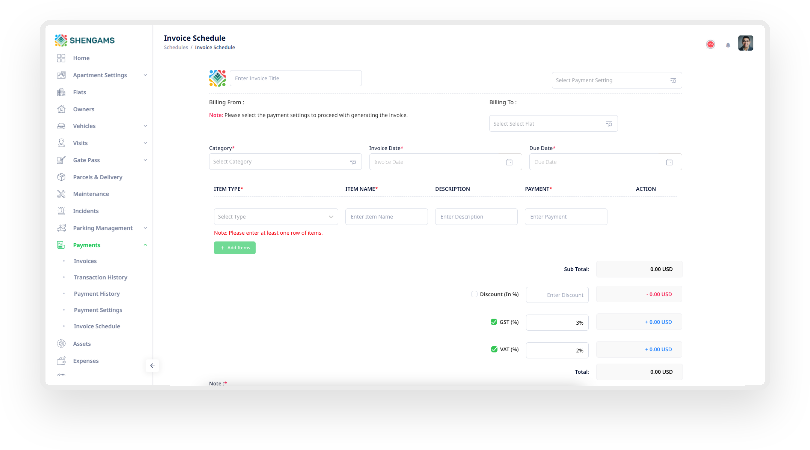Open Incidents menu label
Screen dimensions: 810x450
pos(86,211)
